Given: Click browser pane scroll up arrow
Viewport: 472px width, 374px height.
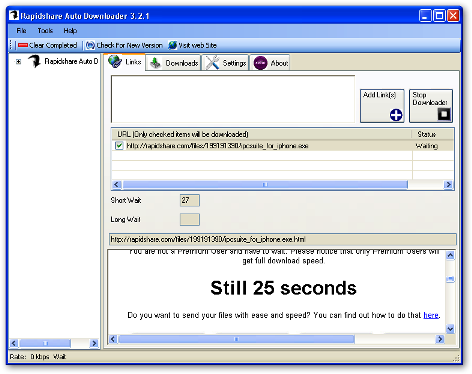Looking at the screenshot, I should (x=450, y=255).
